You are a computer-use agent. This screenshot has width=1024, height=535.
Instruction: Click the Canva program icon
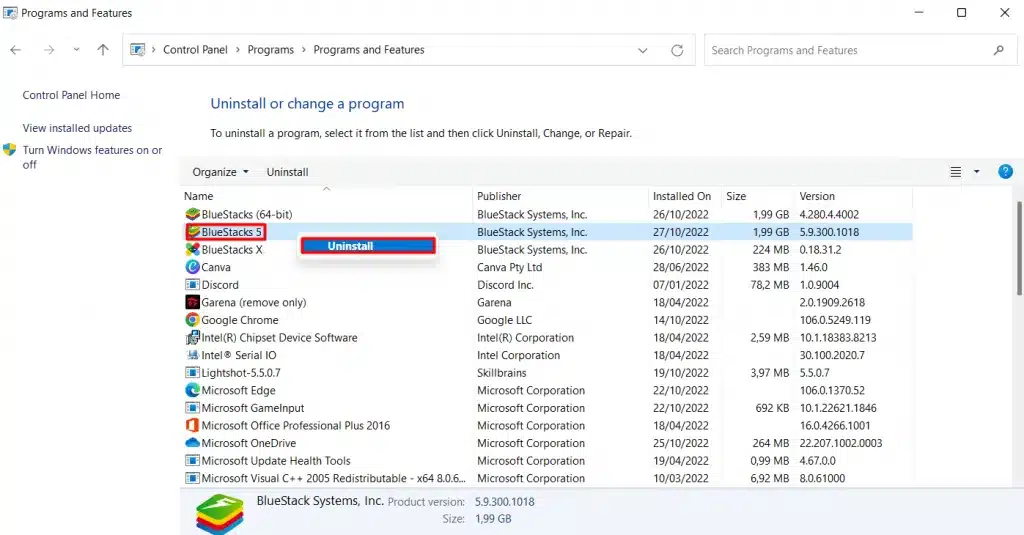(192, 267)
